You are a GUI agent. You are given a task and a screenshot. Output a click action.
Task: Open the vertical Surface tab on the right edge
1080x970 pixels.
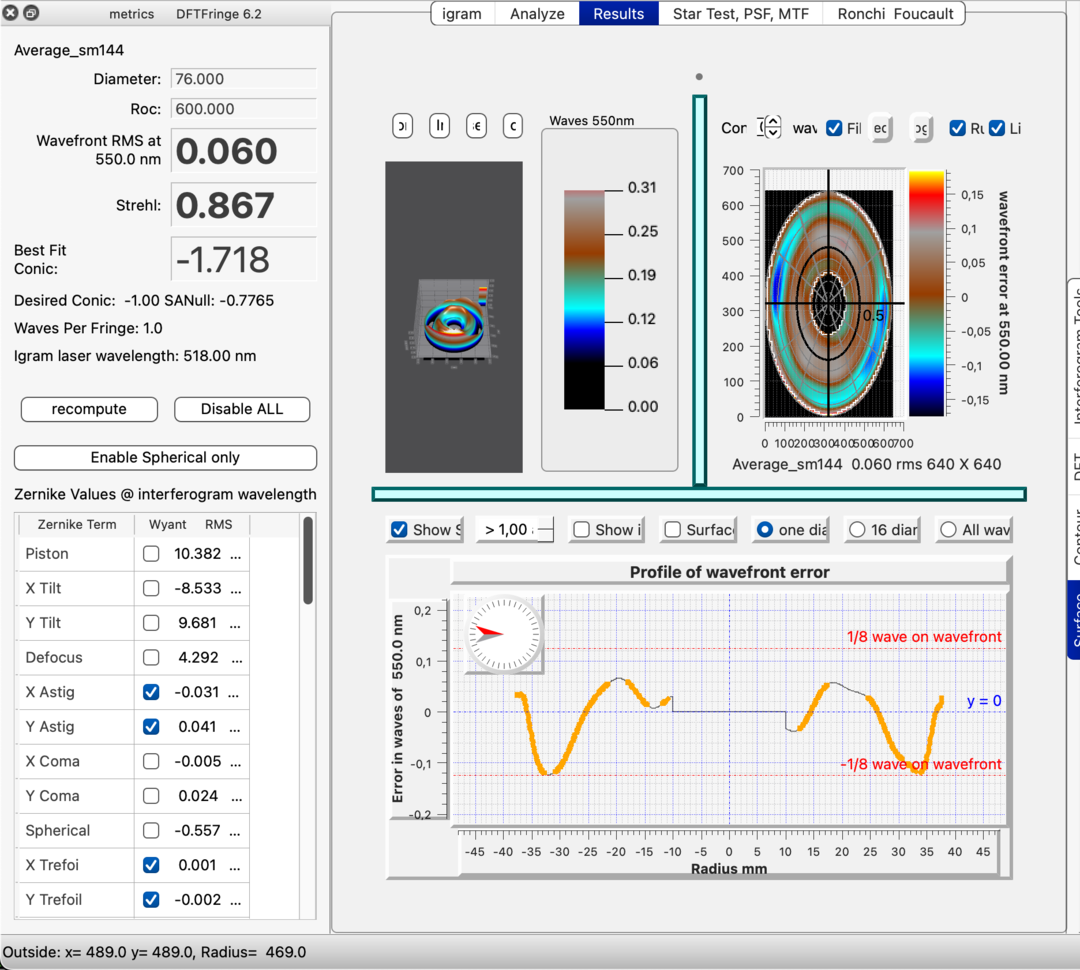coord(1073,615)
